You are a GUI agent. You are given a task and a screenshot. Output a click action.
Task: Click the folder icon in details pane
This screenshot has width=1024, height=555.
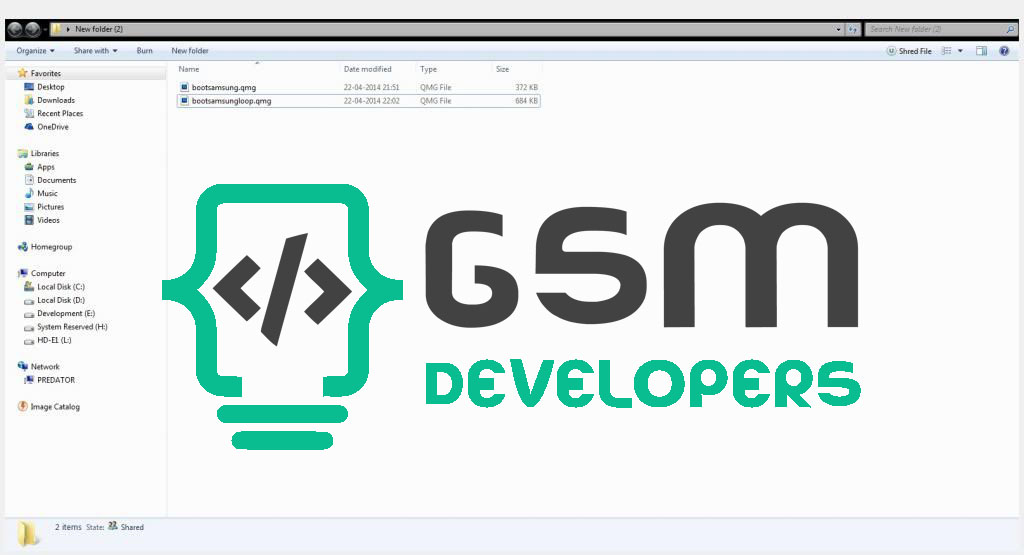click(x=27, y=533)
